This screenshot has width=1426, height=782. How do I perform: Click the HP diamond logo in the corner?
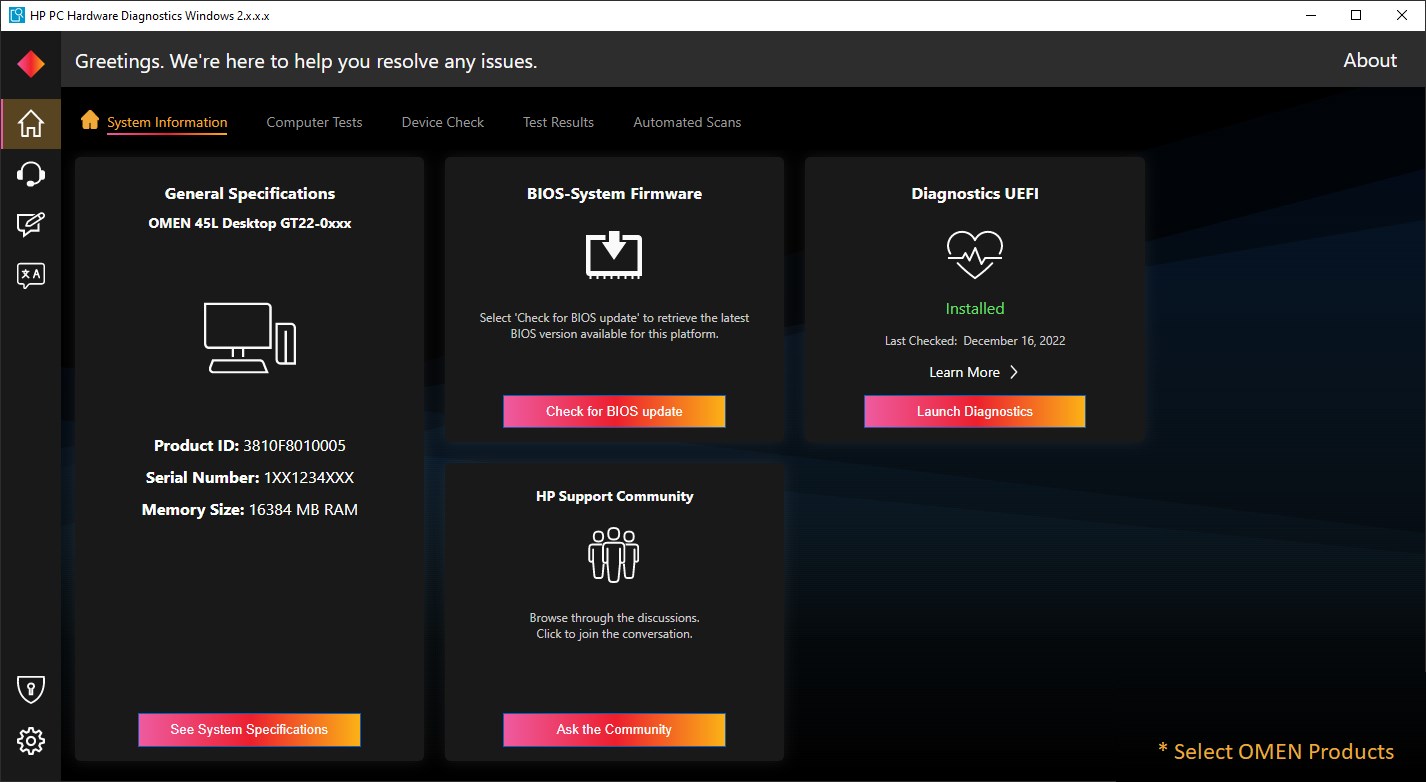pos(30,61)
